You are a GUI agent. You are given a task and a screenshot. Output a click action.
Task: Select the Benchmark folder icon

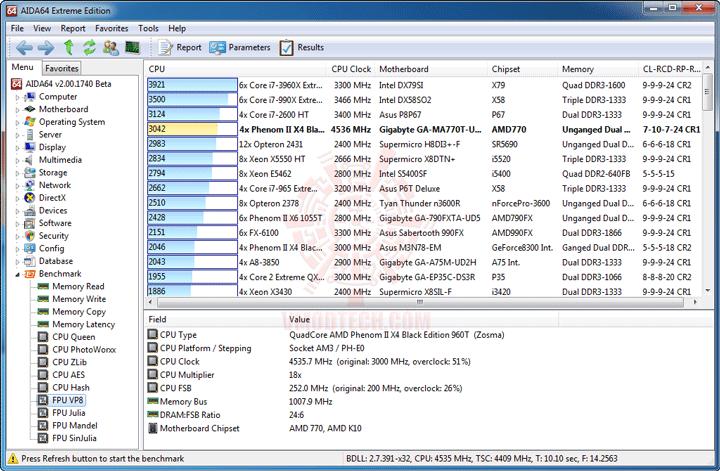(x=30, y=274)
